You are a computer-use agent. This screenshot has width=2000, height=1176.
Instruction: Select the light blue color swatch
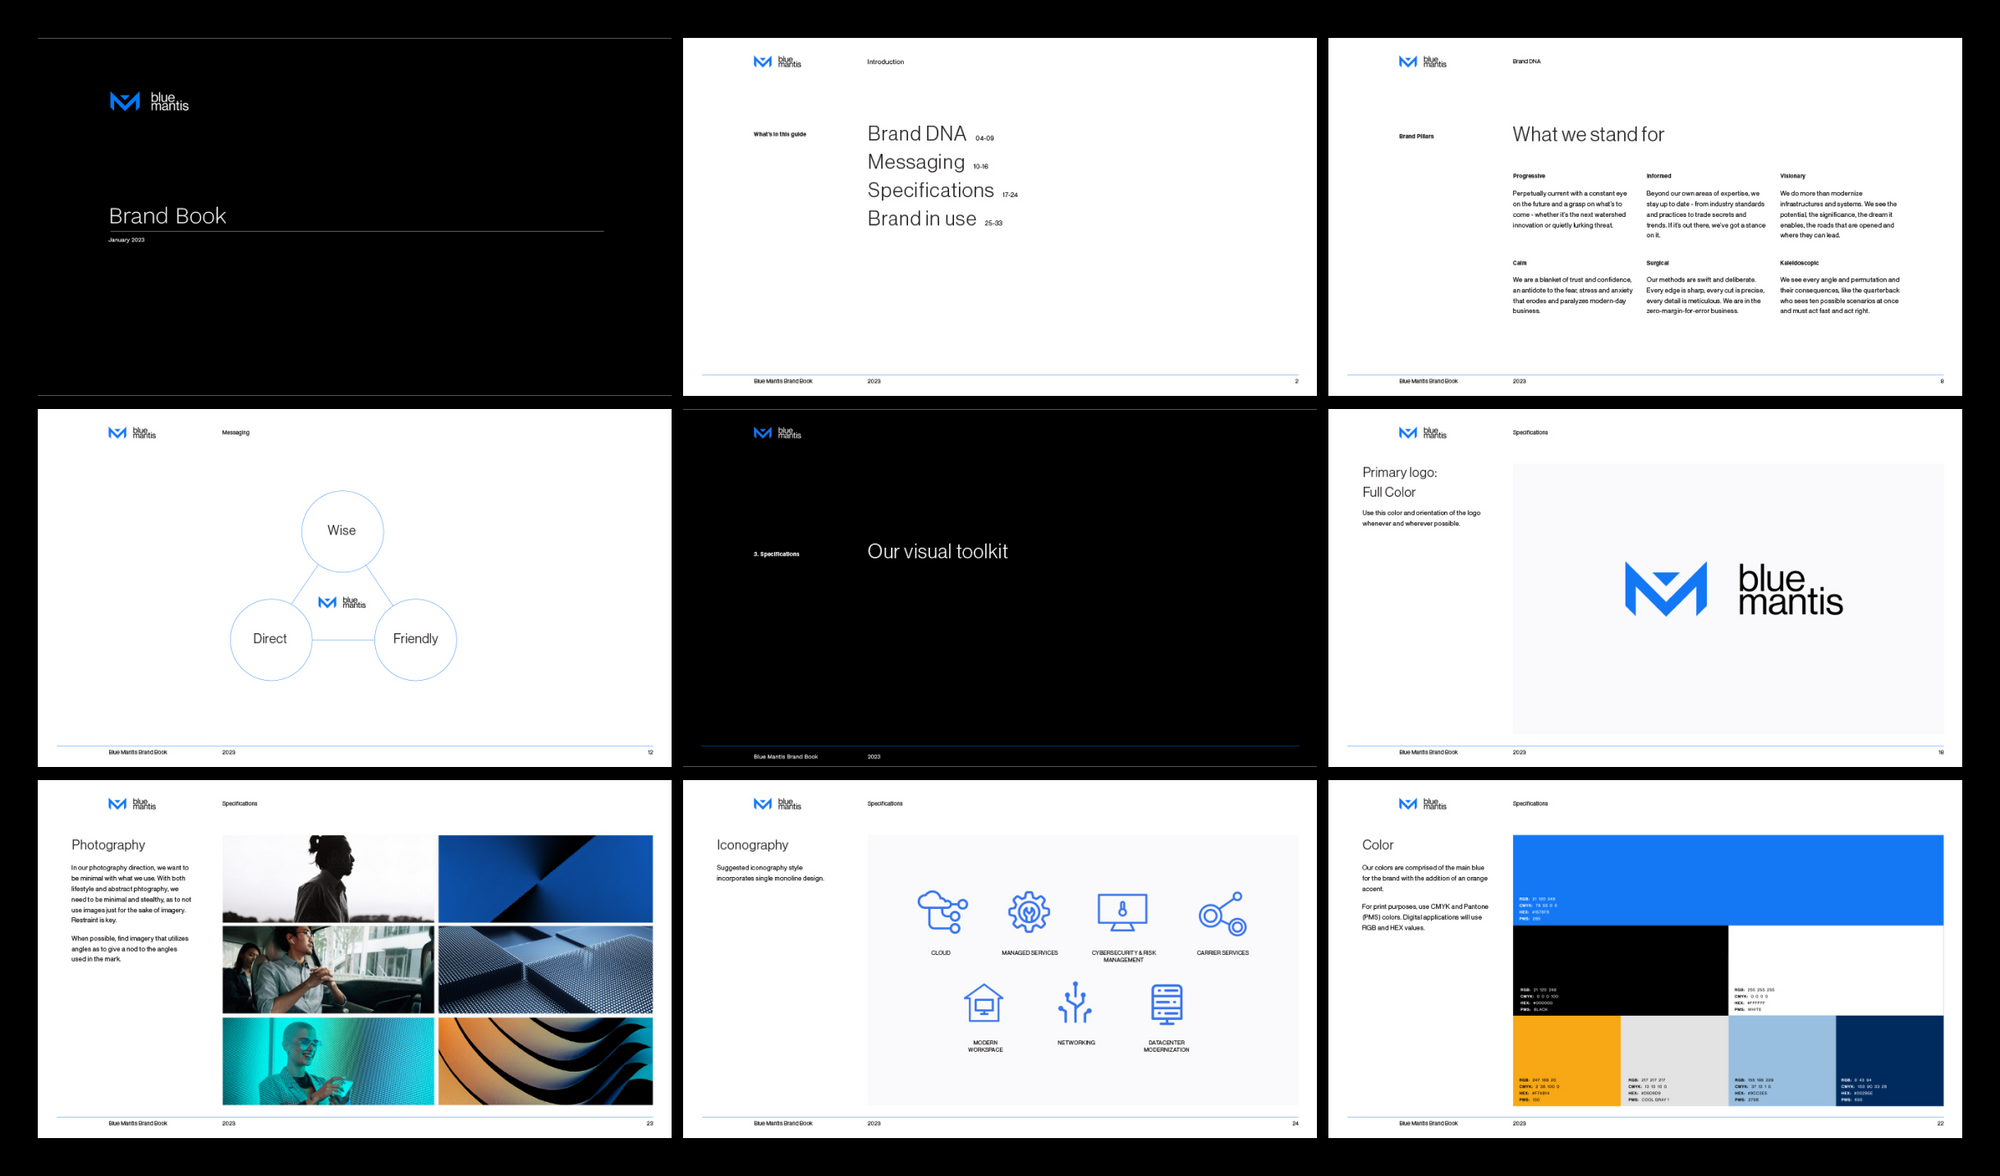click(x=1782, y=1060)
